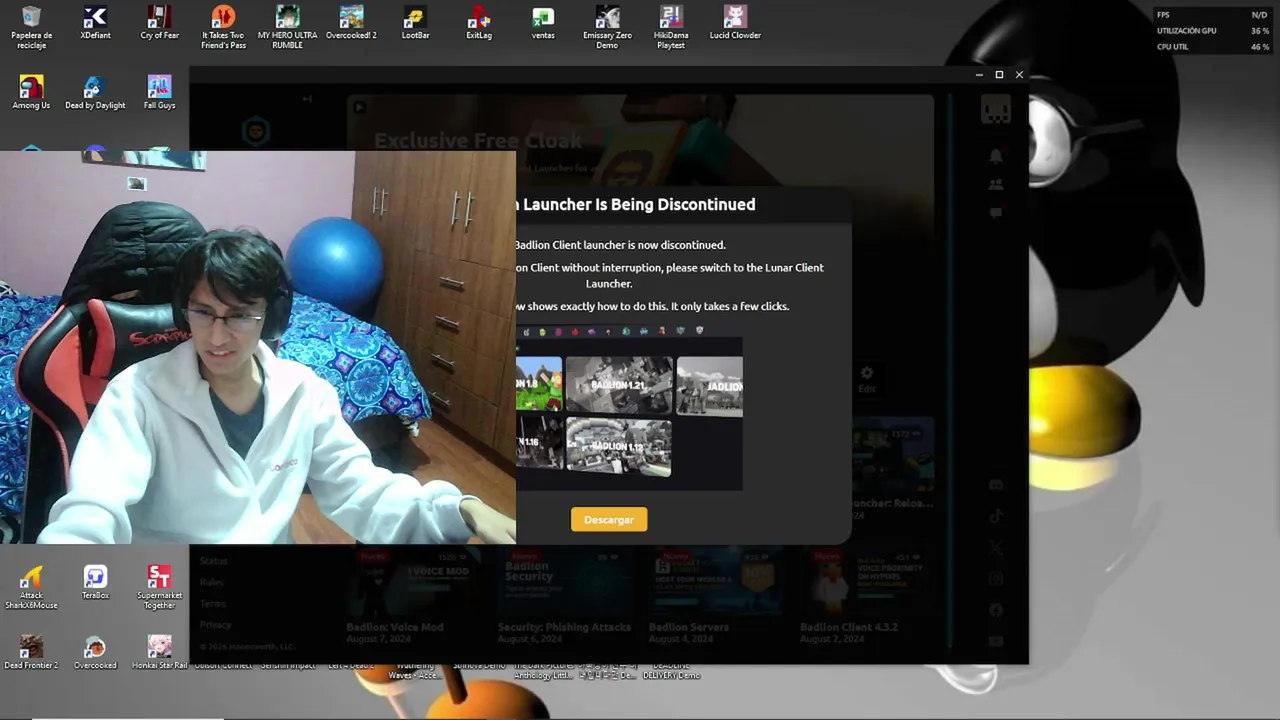This screenshot has width=1280, height=720.
Task: Open the notifications bell in Badlion launcher
Action: pyautogui.click(x=995, y=157)
